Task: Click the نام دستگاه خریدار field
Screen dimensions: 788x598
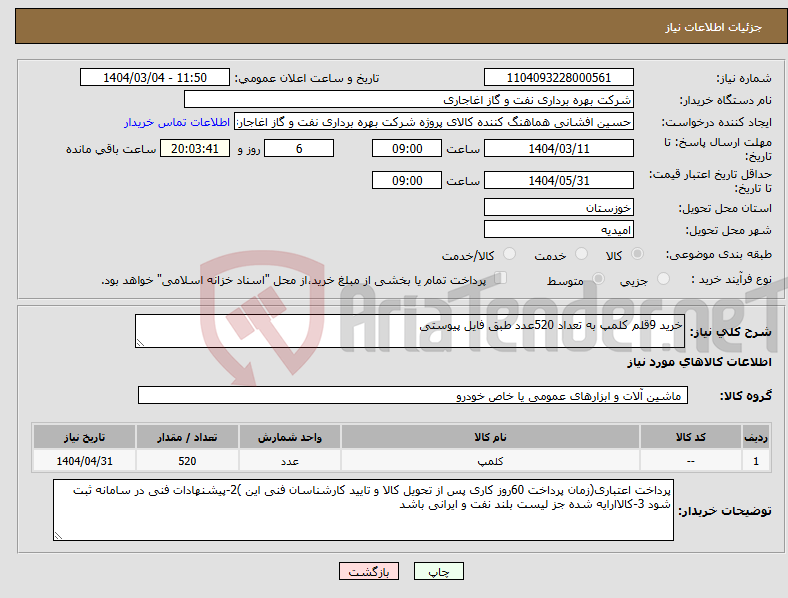Action: pos(409,99)
